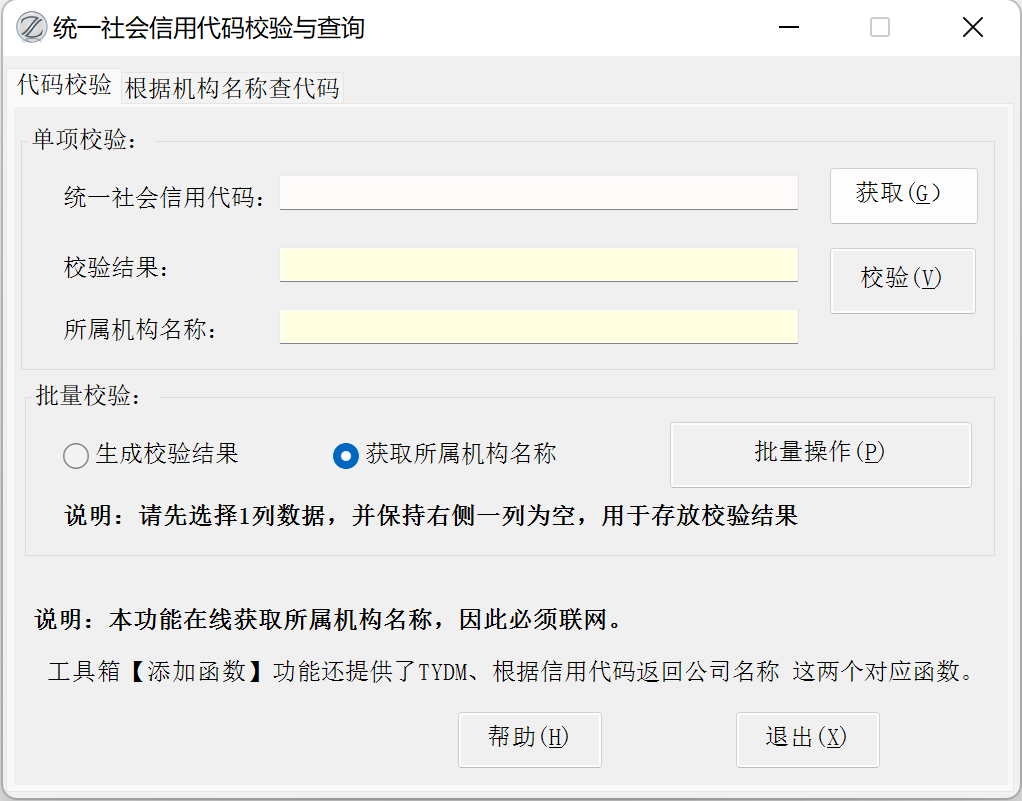The image size is (1022, 801).
Task: Click the 统一社会信用代码： field label
Action: coord(165,198)
